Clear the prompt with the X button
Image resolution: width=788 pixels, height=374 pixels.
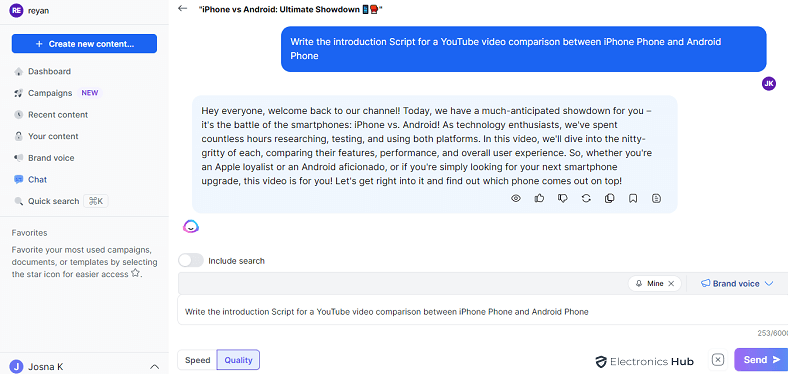pyautogui.click(x=718, y=359)
